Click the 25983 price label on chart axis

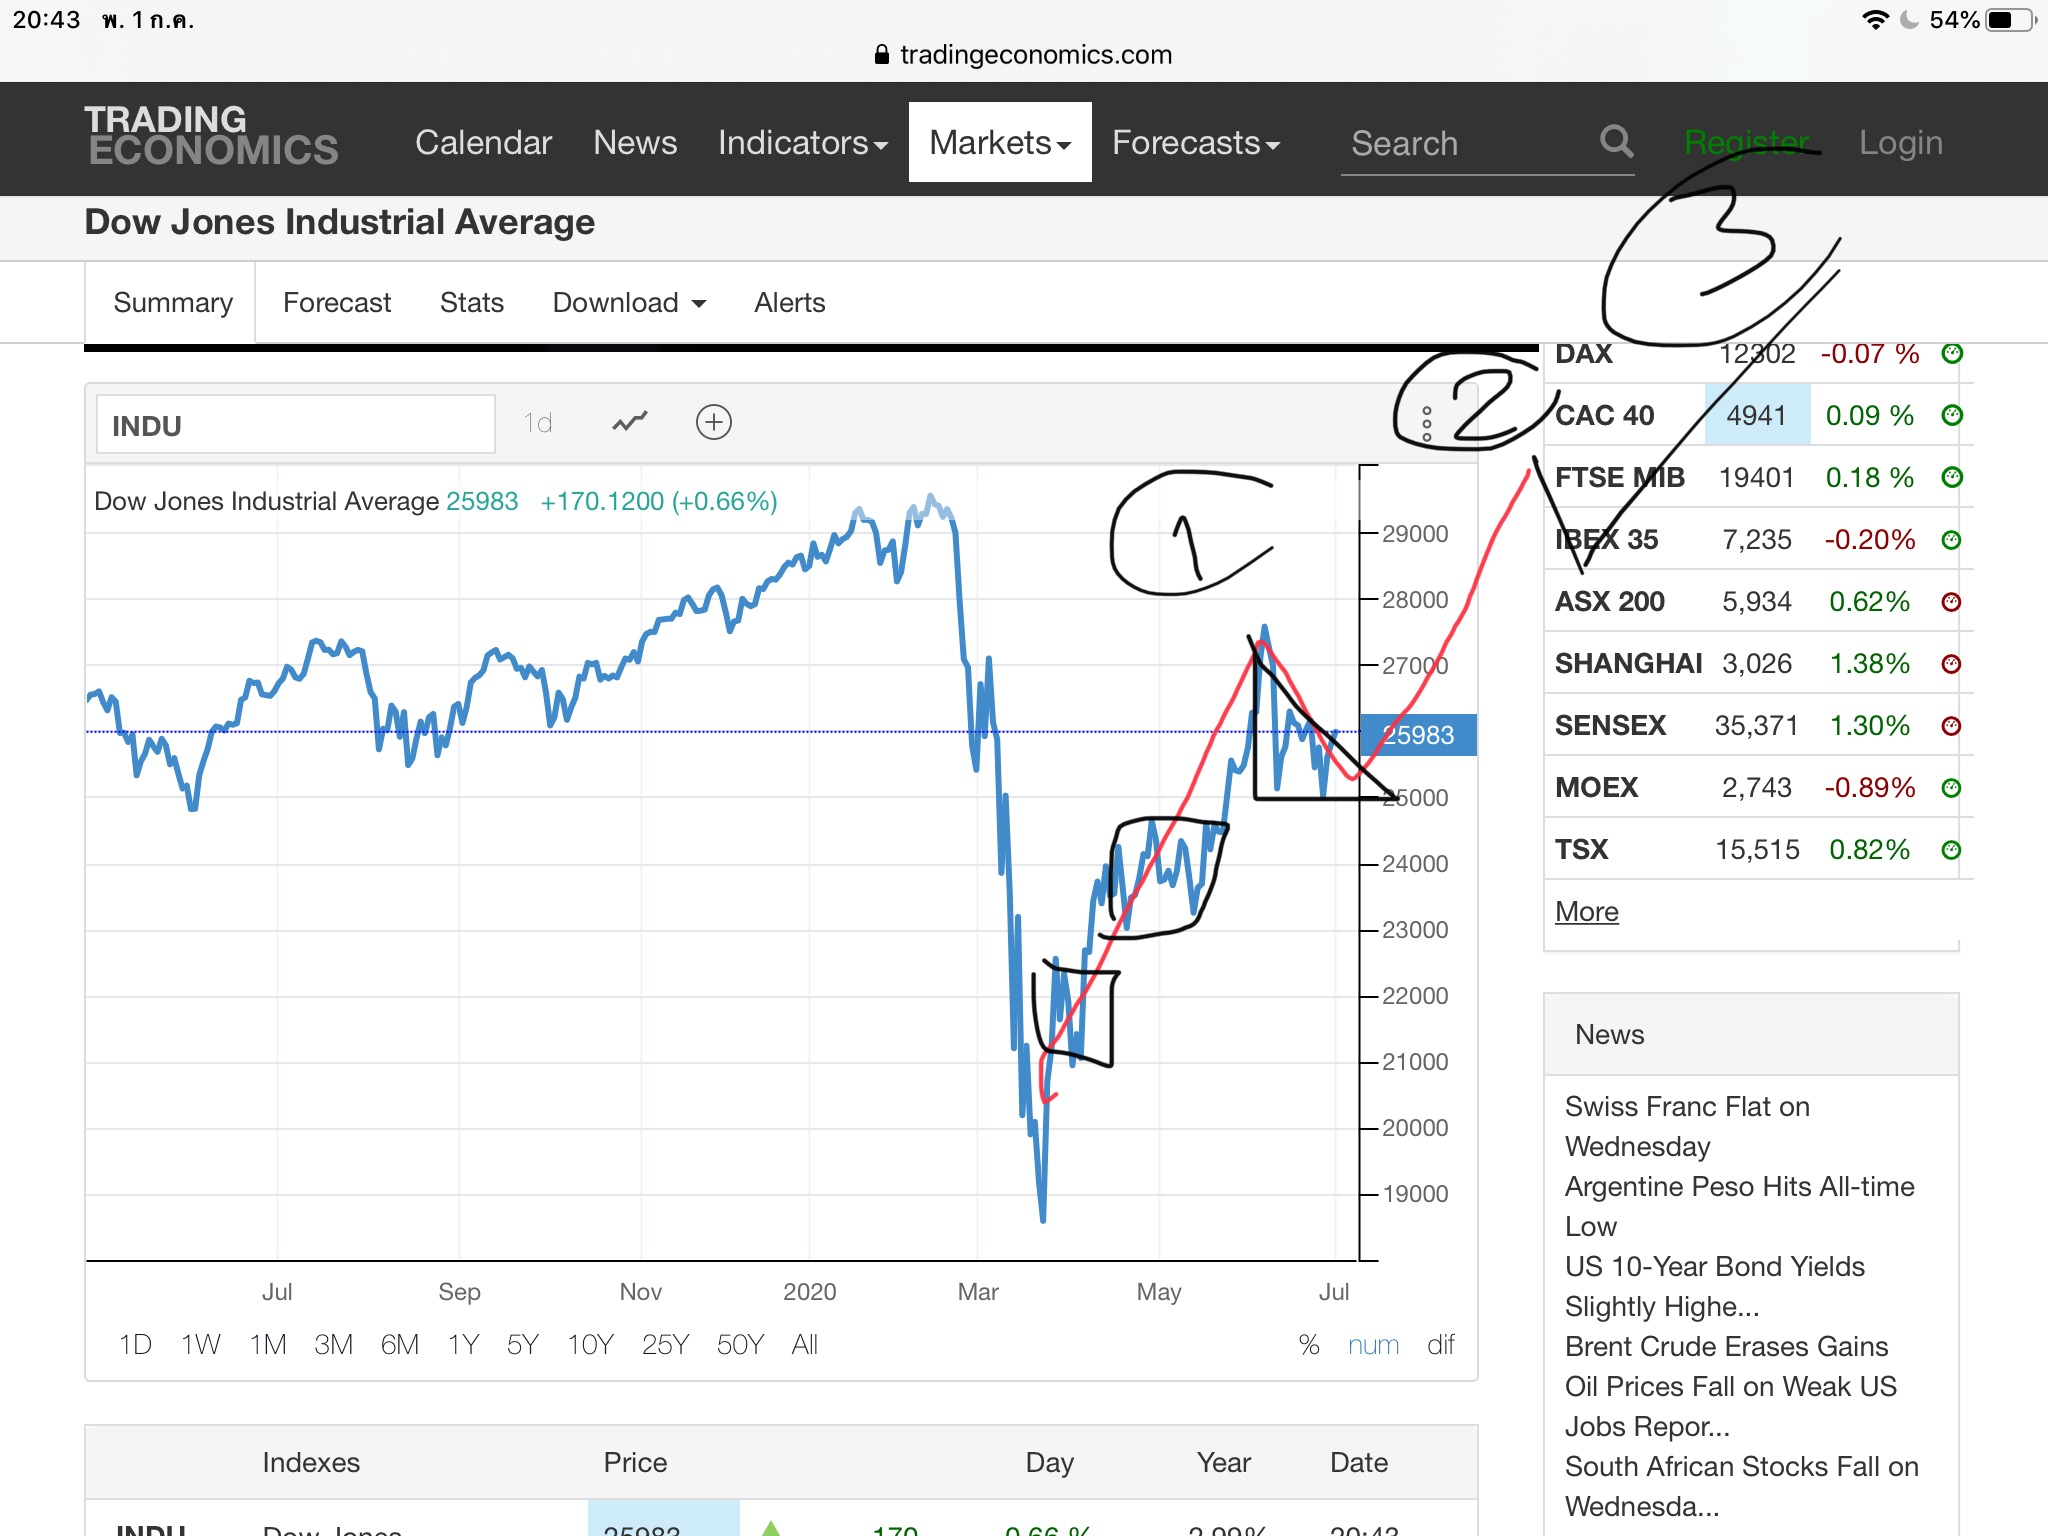[1417, 735]
